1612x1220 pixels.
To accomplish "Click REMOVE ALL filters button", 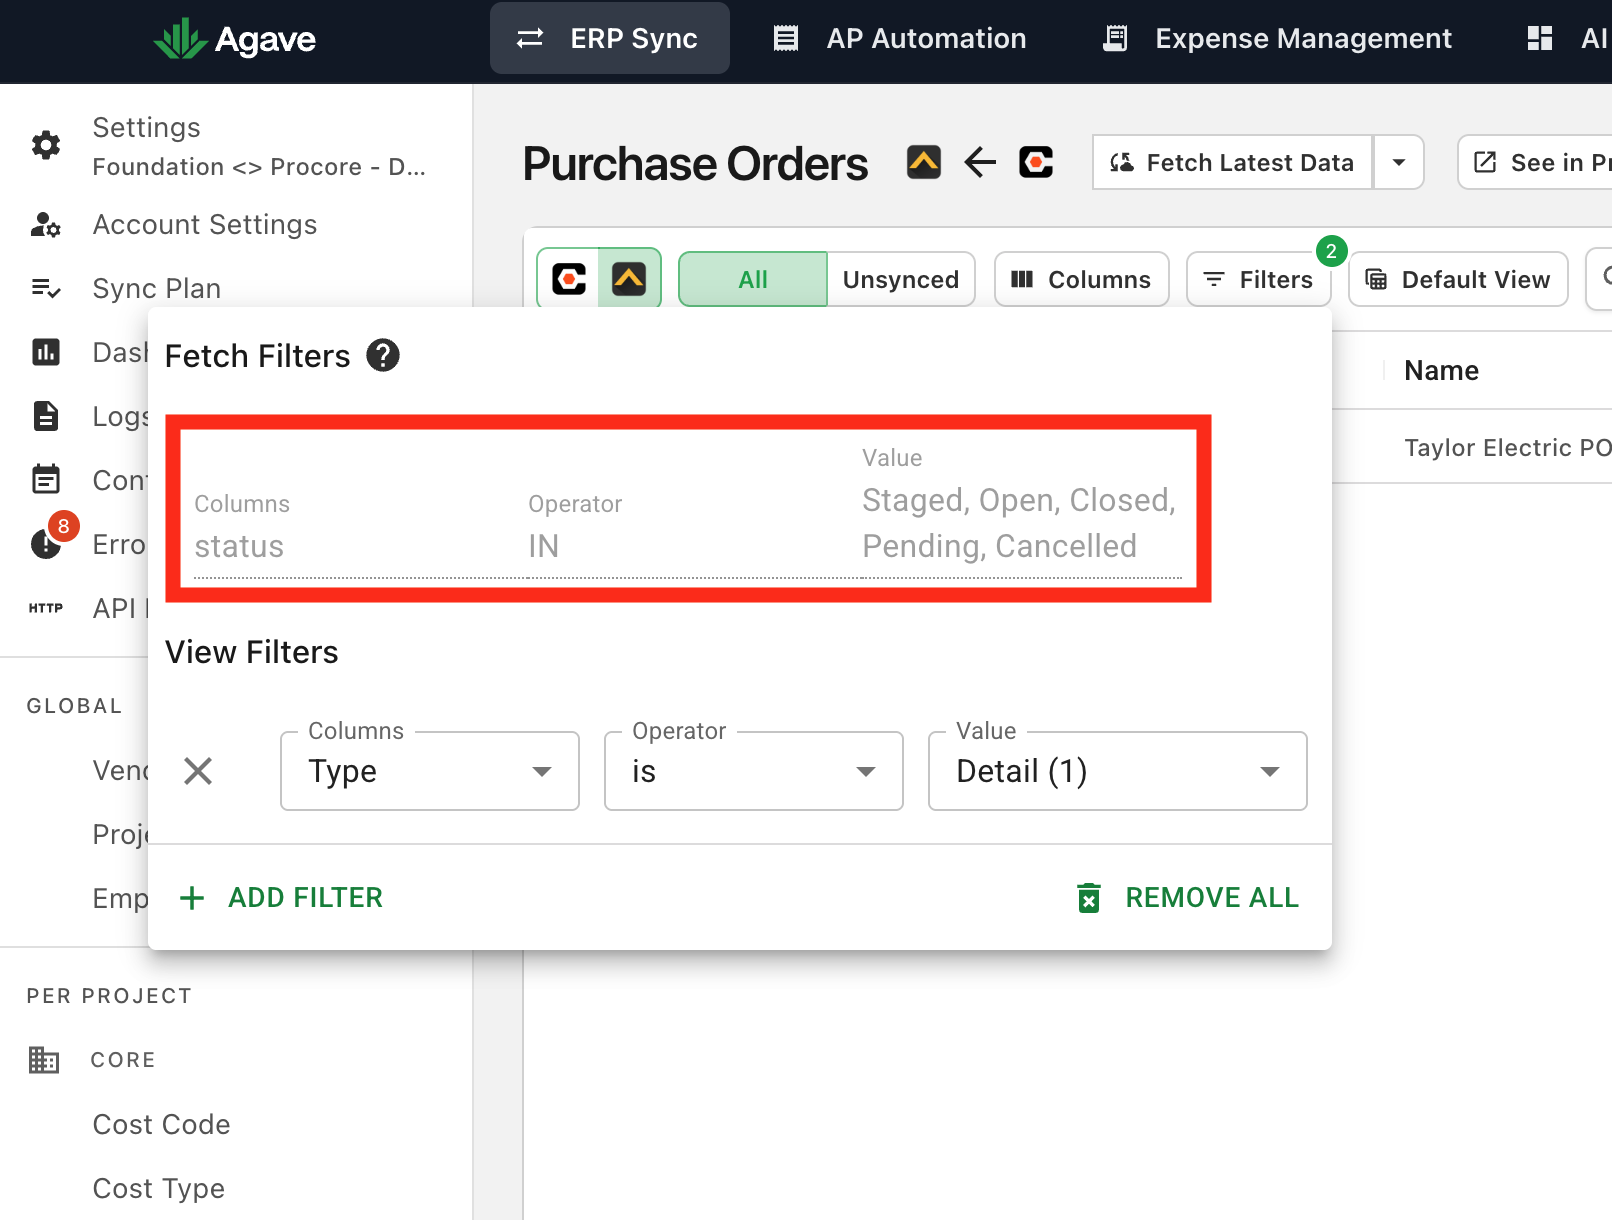I will click(x=1188, y=897).
